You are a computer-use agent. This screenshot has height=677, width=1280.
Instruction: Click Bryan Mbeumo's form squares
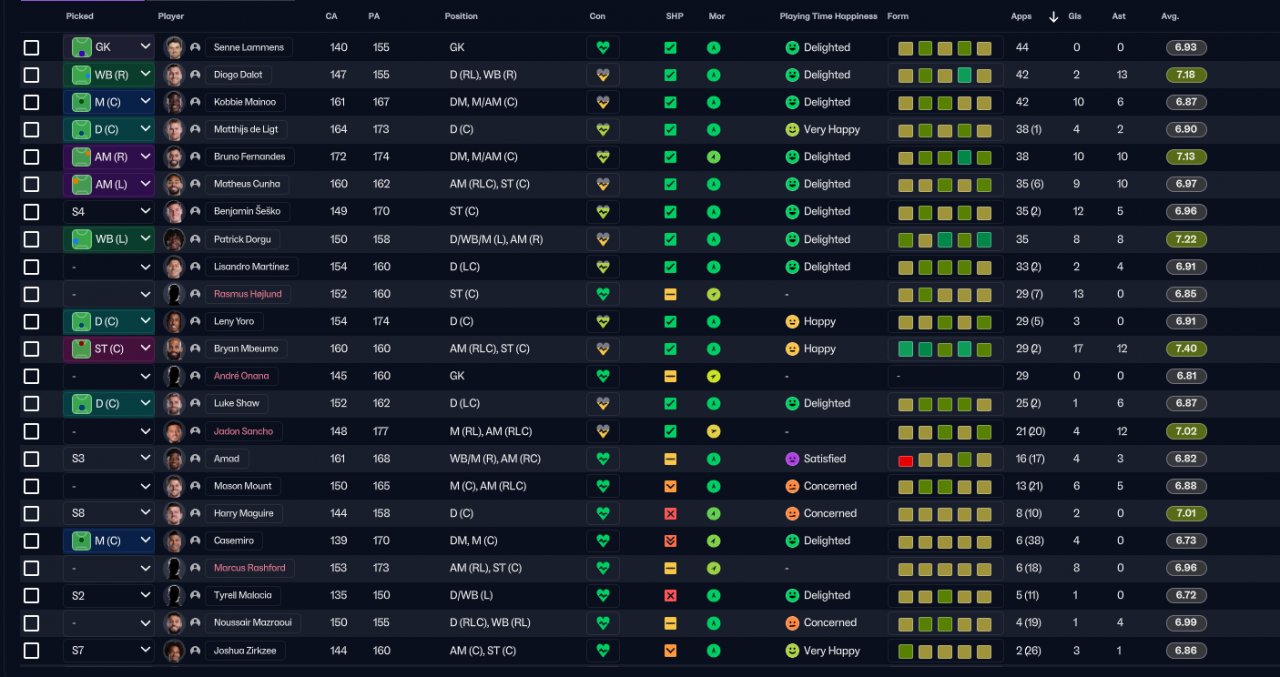coord(945,349)
